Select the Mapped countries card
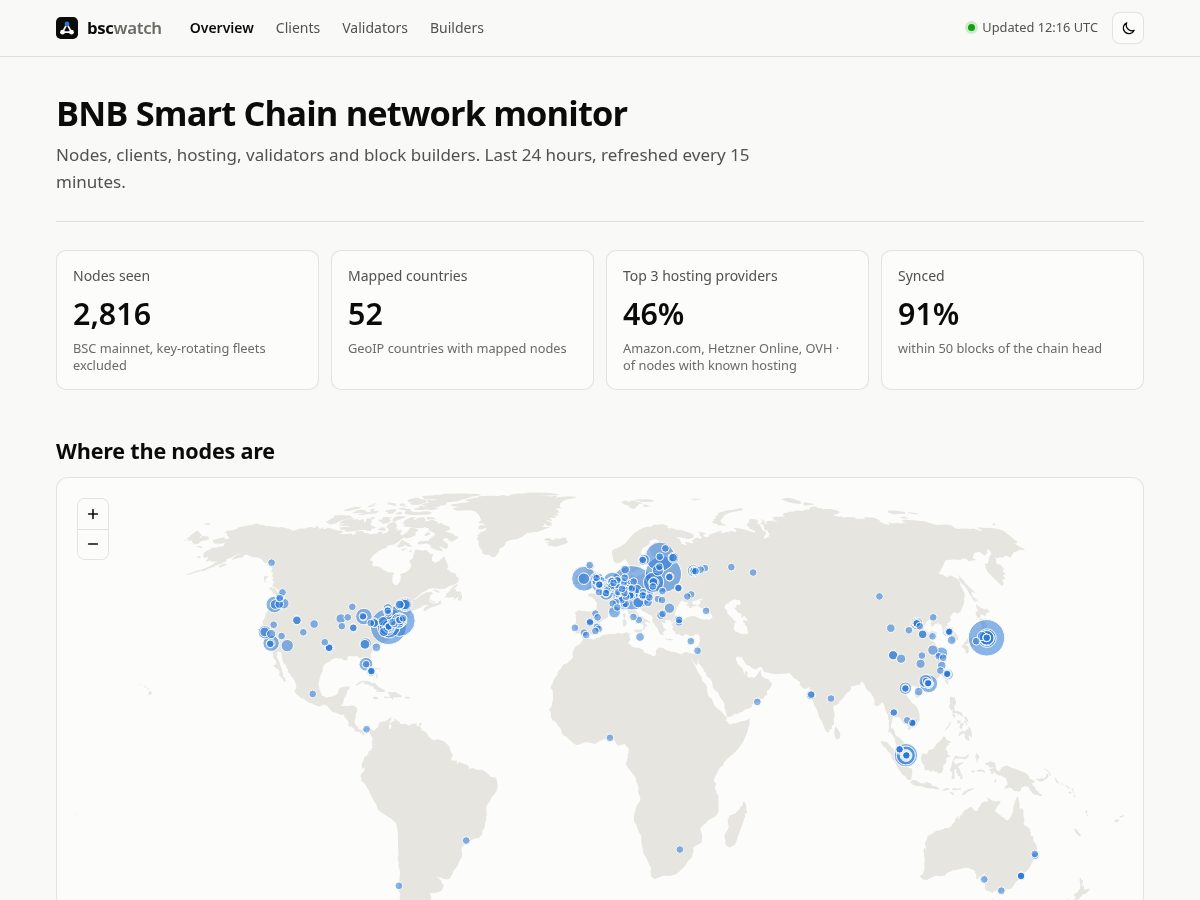 pos(462,320)
